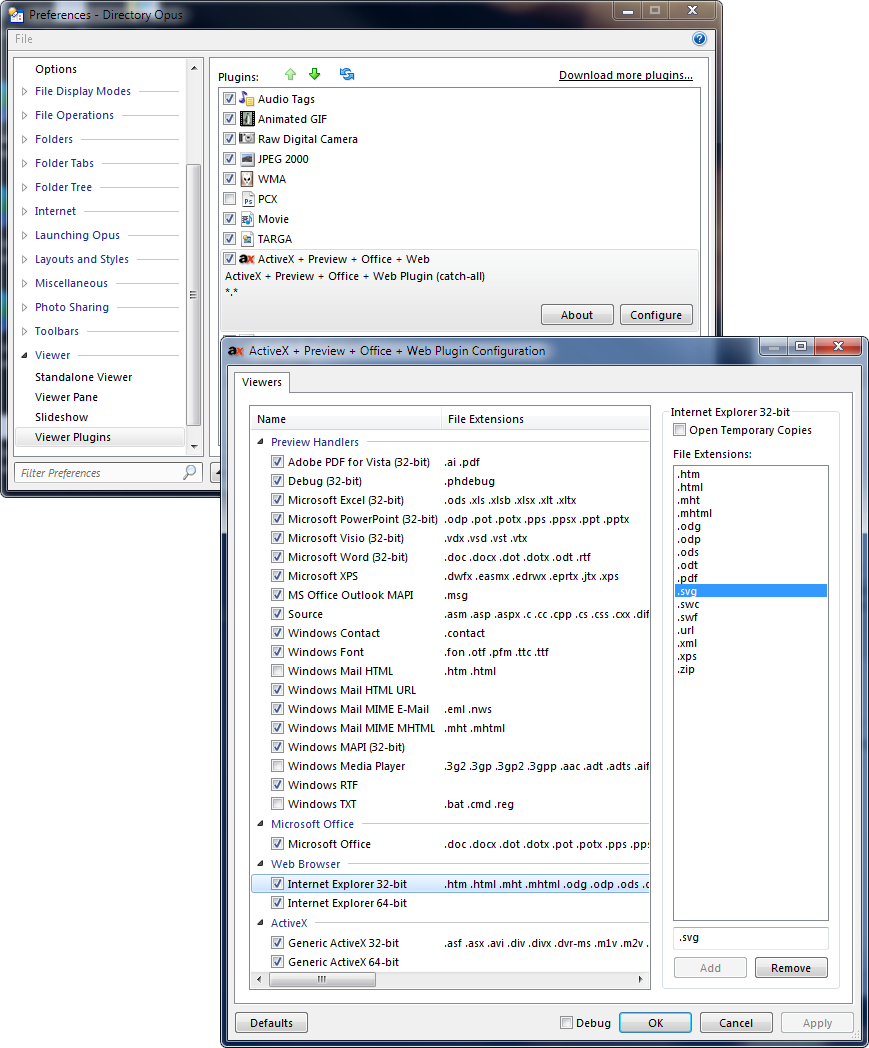Open Slideshow preferences page

61,417
